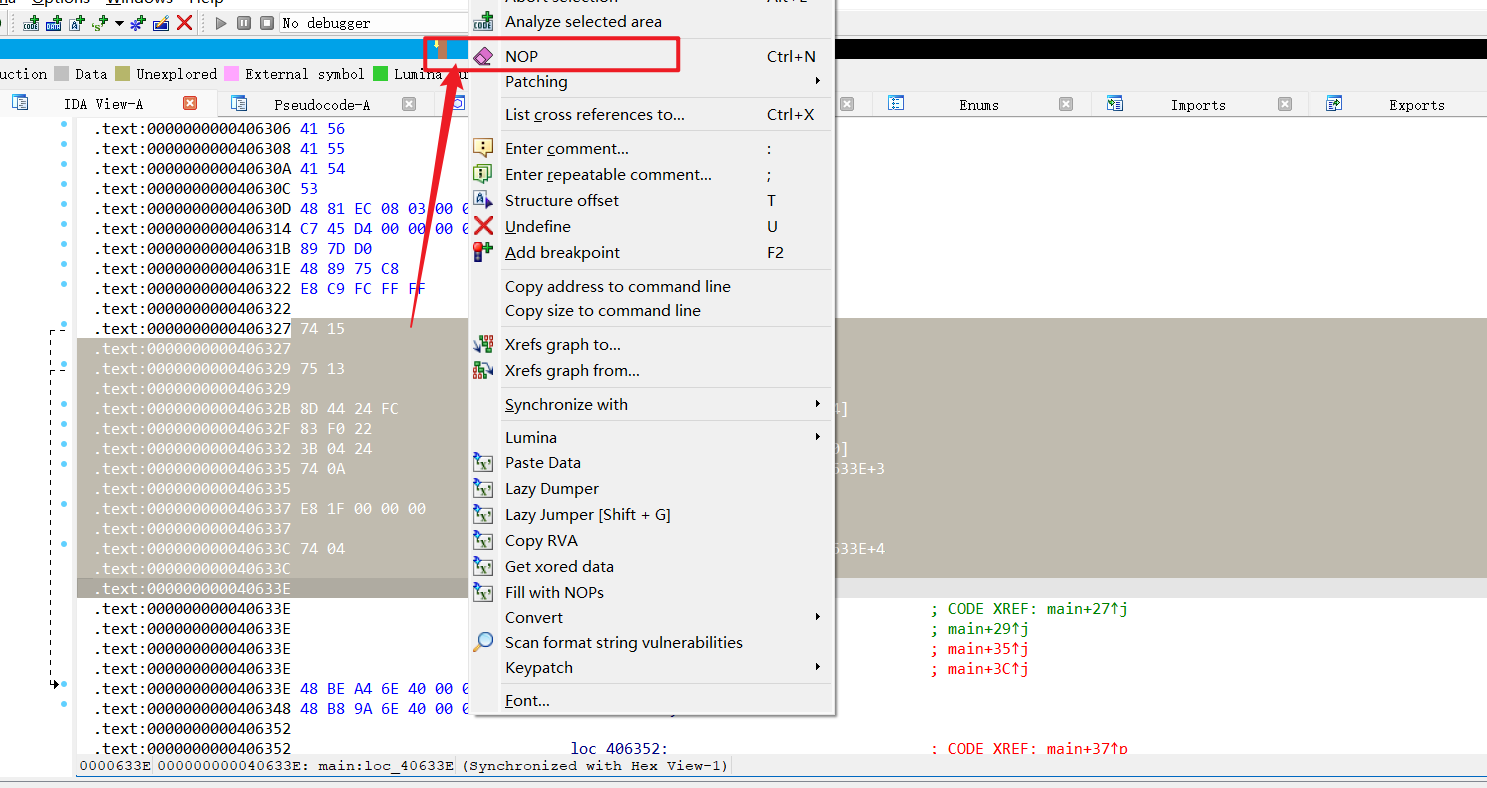The width and height of the screenshot is (1487, 788).
Task: Expand the Convert submenu
Action: [651, 617]
